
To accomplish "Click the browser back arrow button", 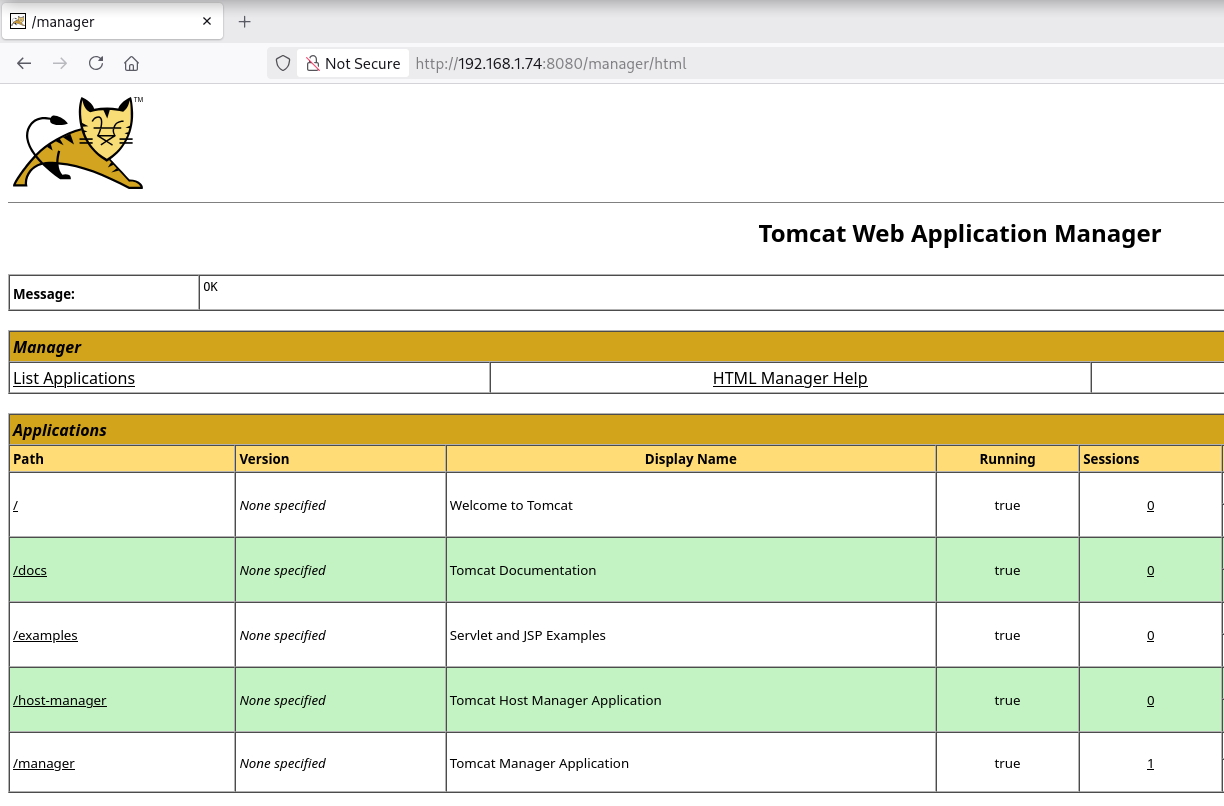I will pyautogui.click(x=25, y=63).
